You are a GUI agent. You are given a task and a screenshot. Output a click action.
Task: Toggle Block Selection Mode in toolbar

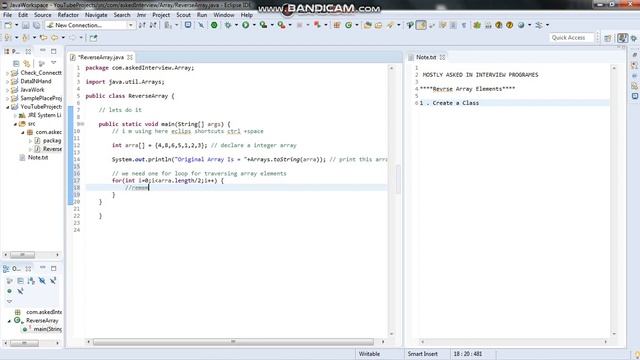click(x=453, y=25)
